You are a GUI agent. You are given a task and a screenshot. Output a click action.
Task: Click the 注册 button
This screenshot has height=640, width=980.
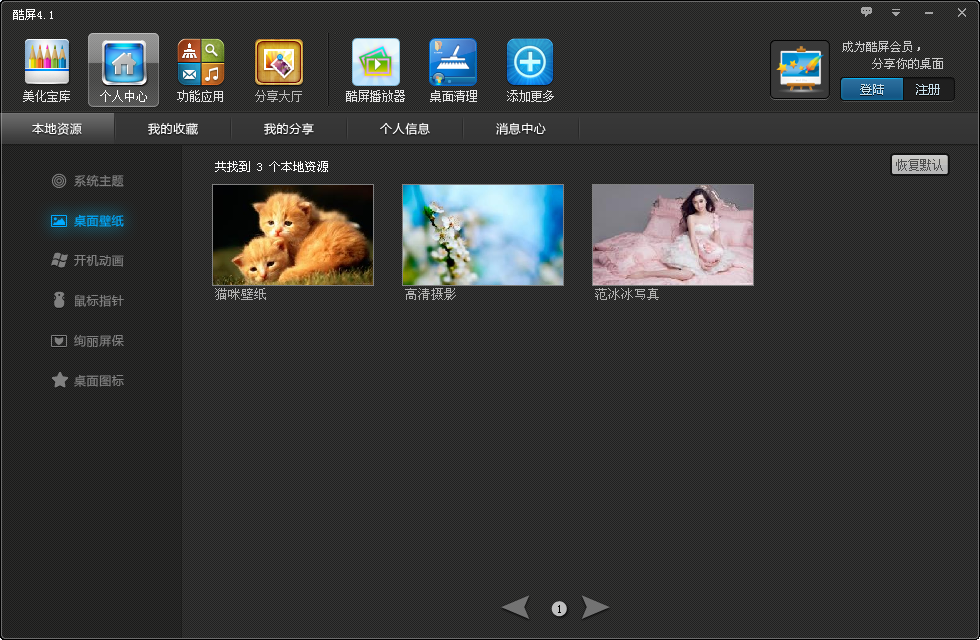click(x=928, y=89)
